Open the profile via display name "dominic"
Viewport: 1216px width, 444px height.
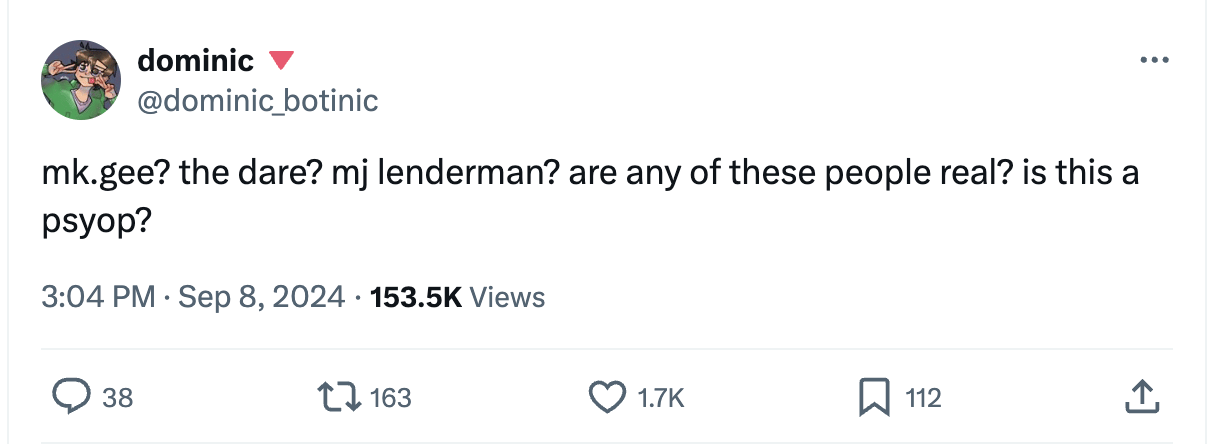click(195, 61)
